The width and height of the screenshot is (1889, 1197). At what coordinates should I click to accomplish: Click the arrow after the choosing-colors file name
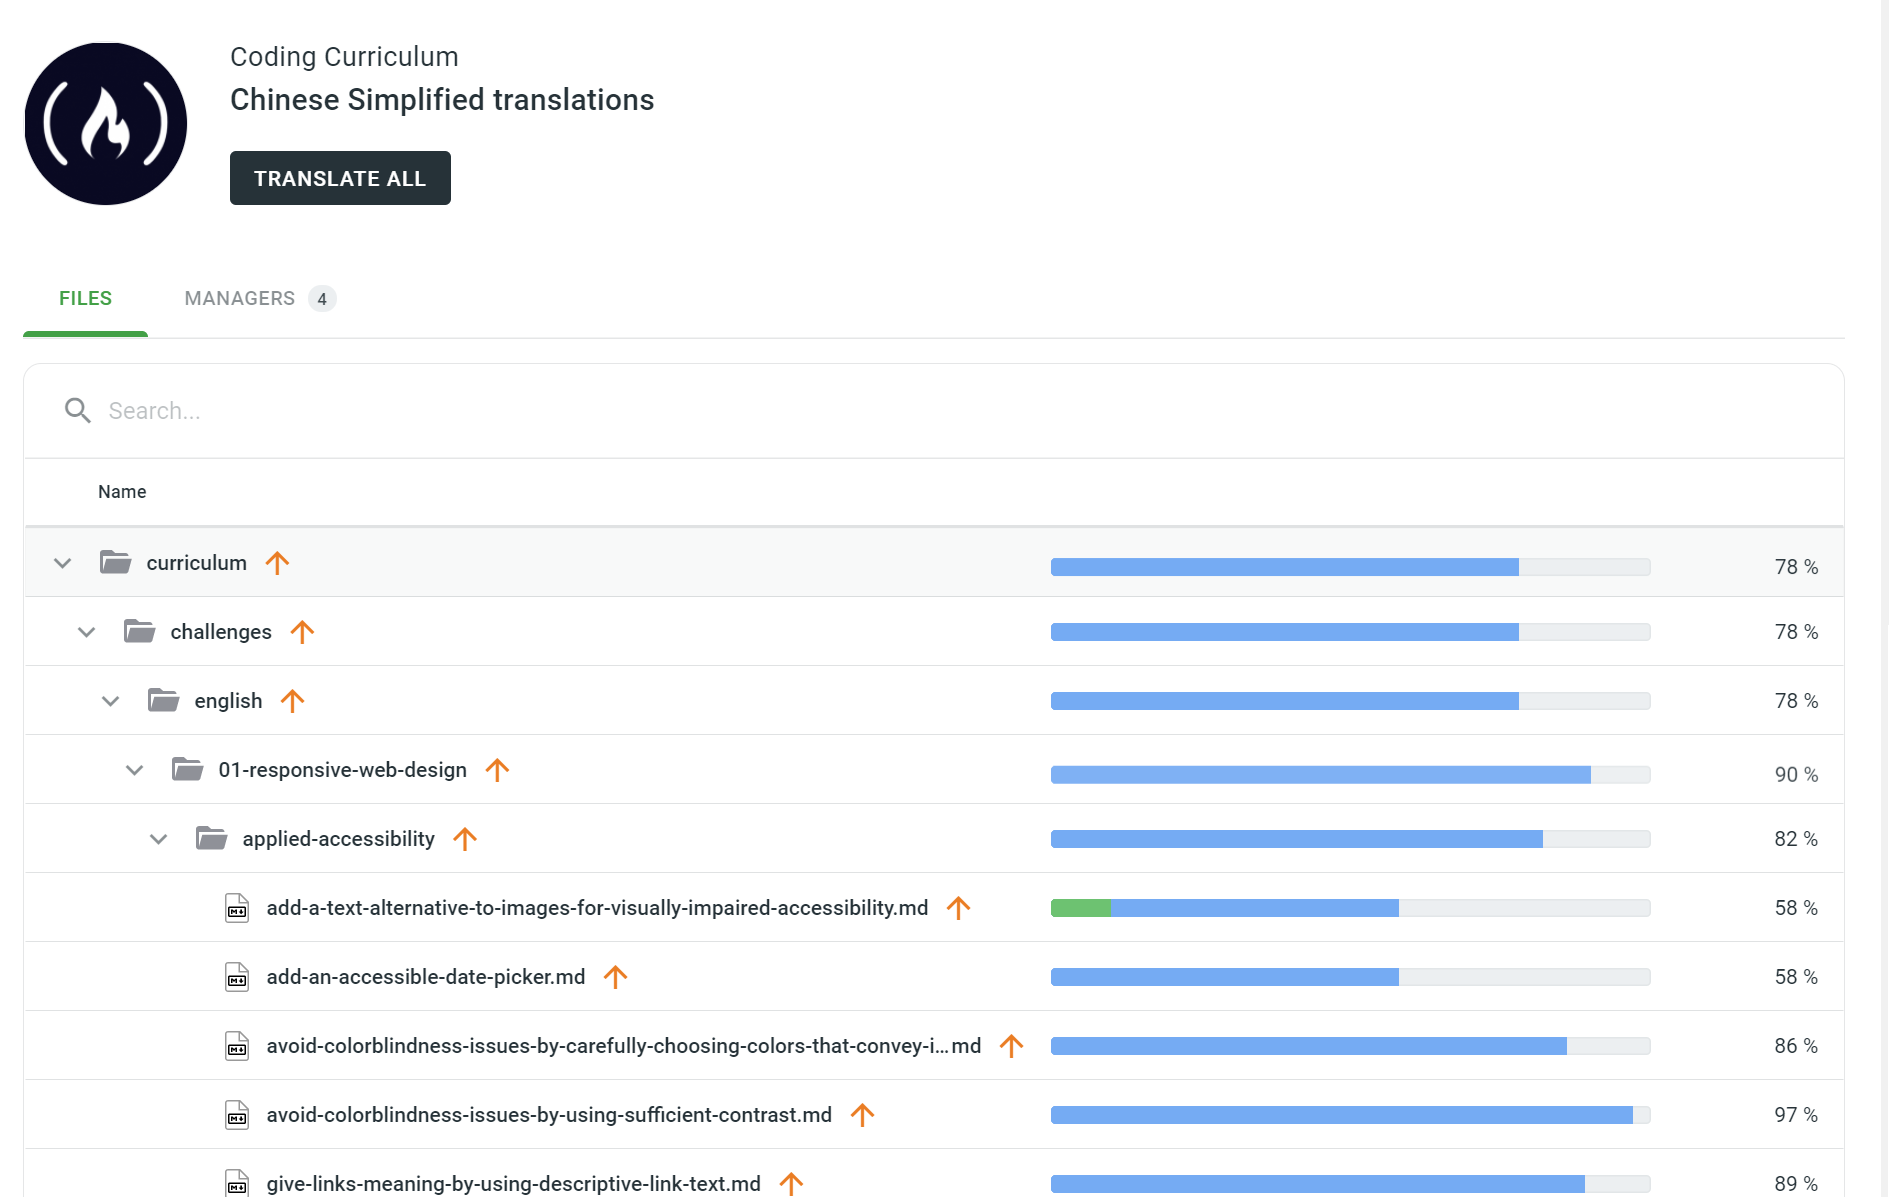point(1011,1046)
